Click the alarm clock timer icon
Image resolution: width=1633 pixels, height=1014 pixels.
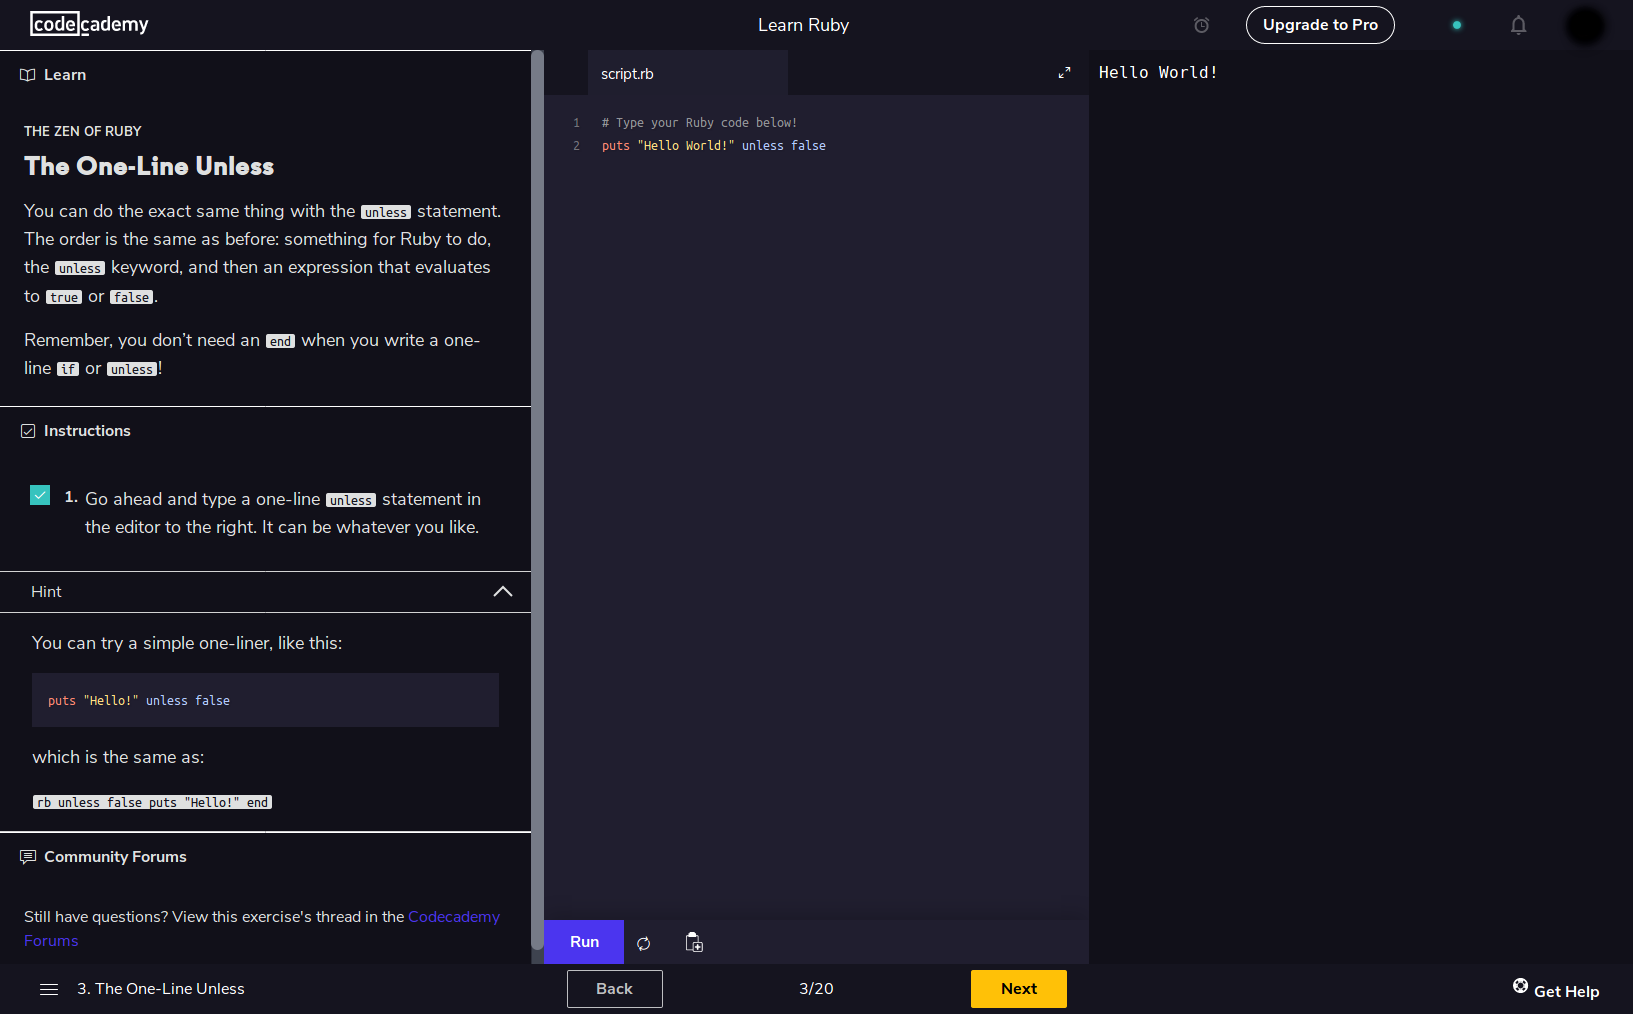tap(1201, 25)
